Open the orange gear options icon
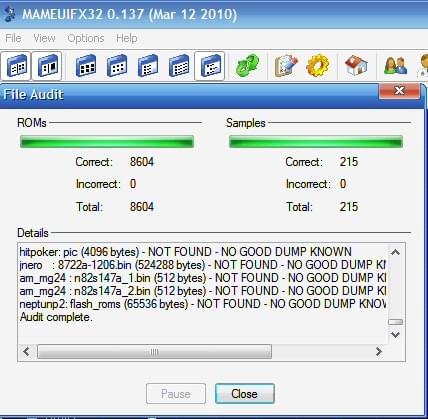 point(317,65)
